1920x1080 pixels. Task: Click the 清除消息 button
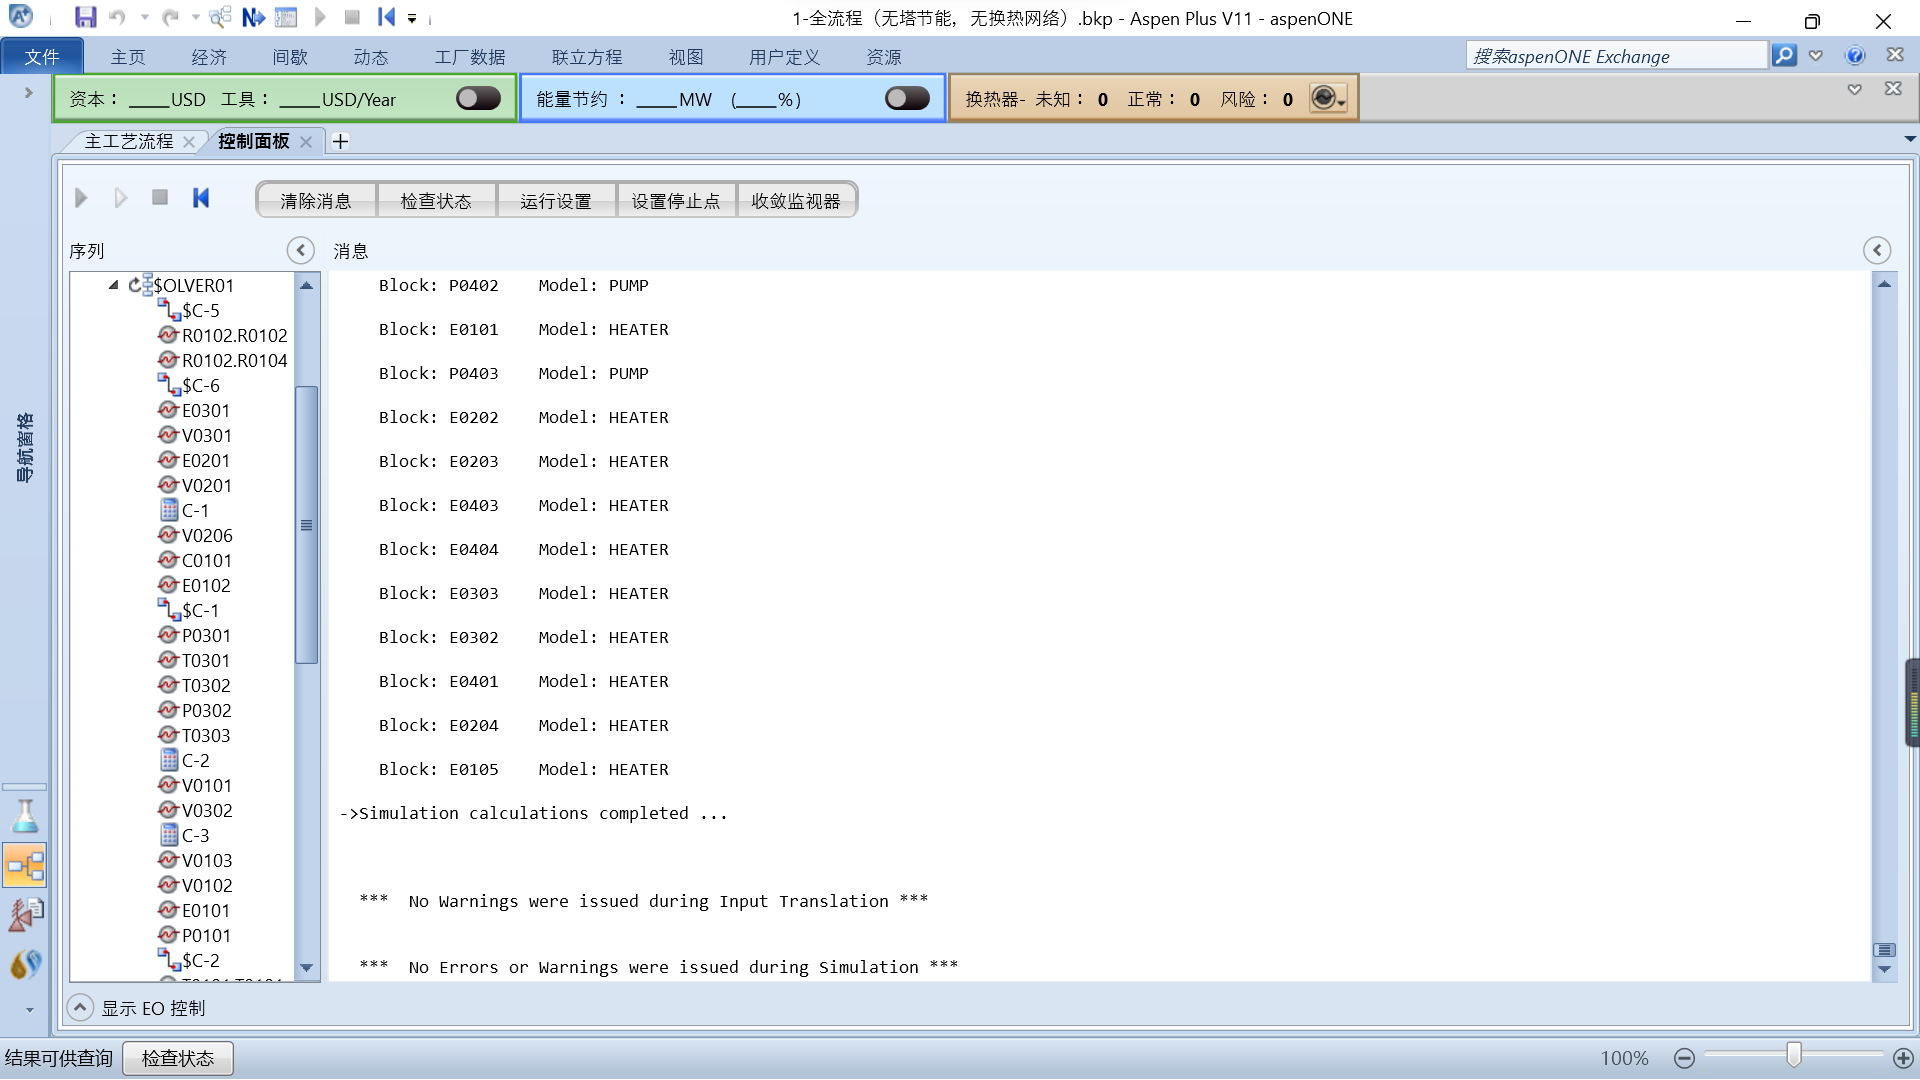pos(316,201)
